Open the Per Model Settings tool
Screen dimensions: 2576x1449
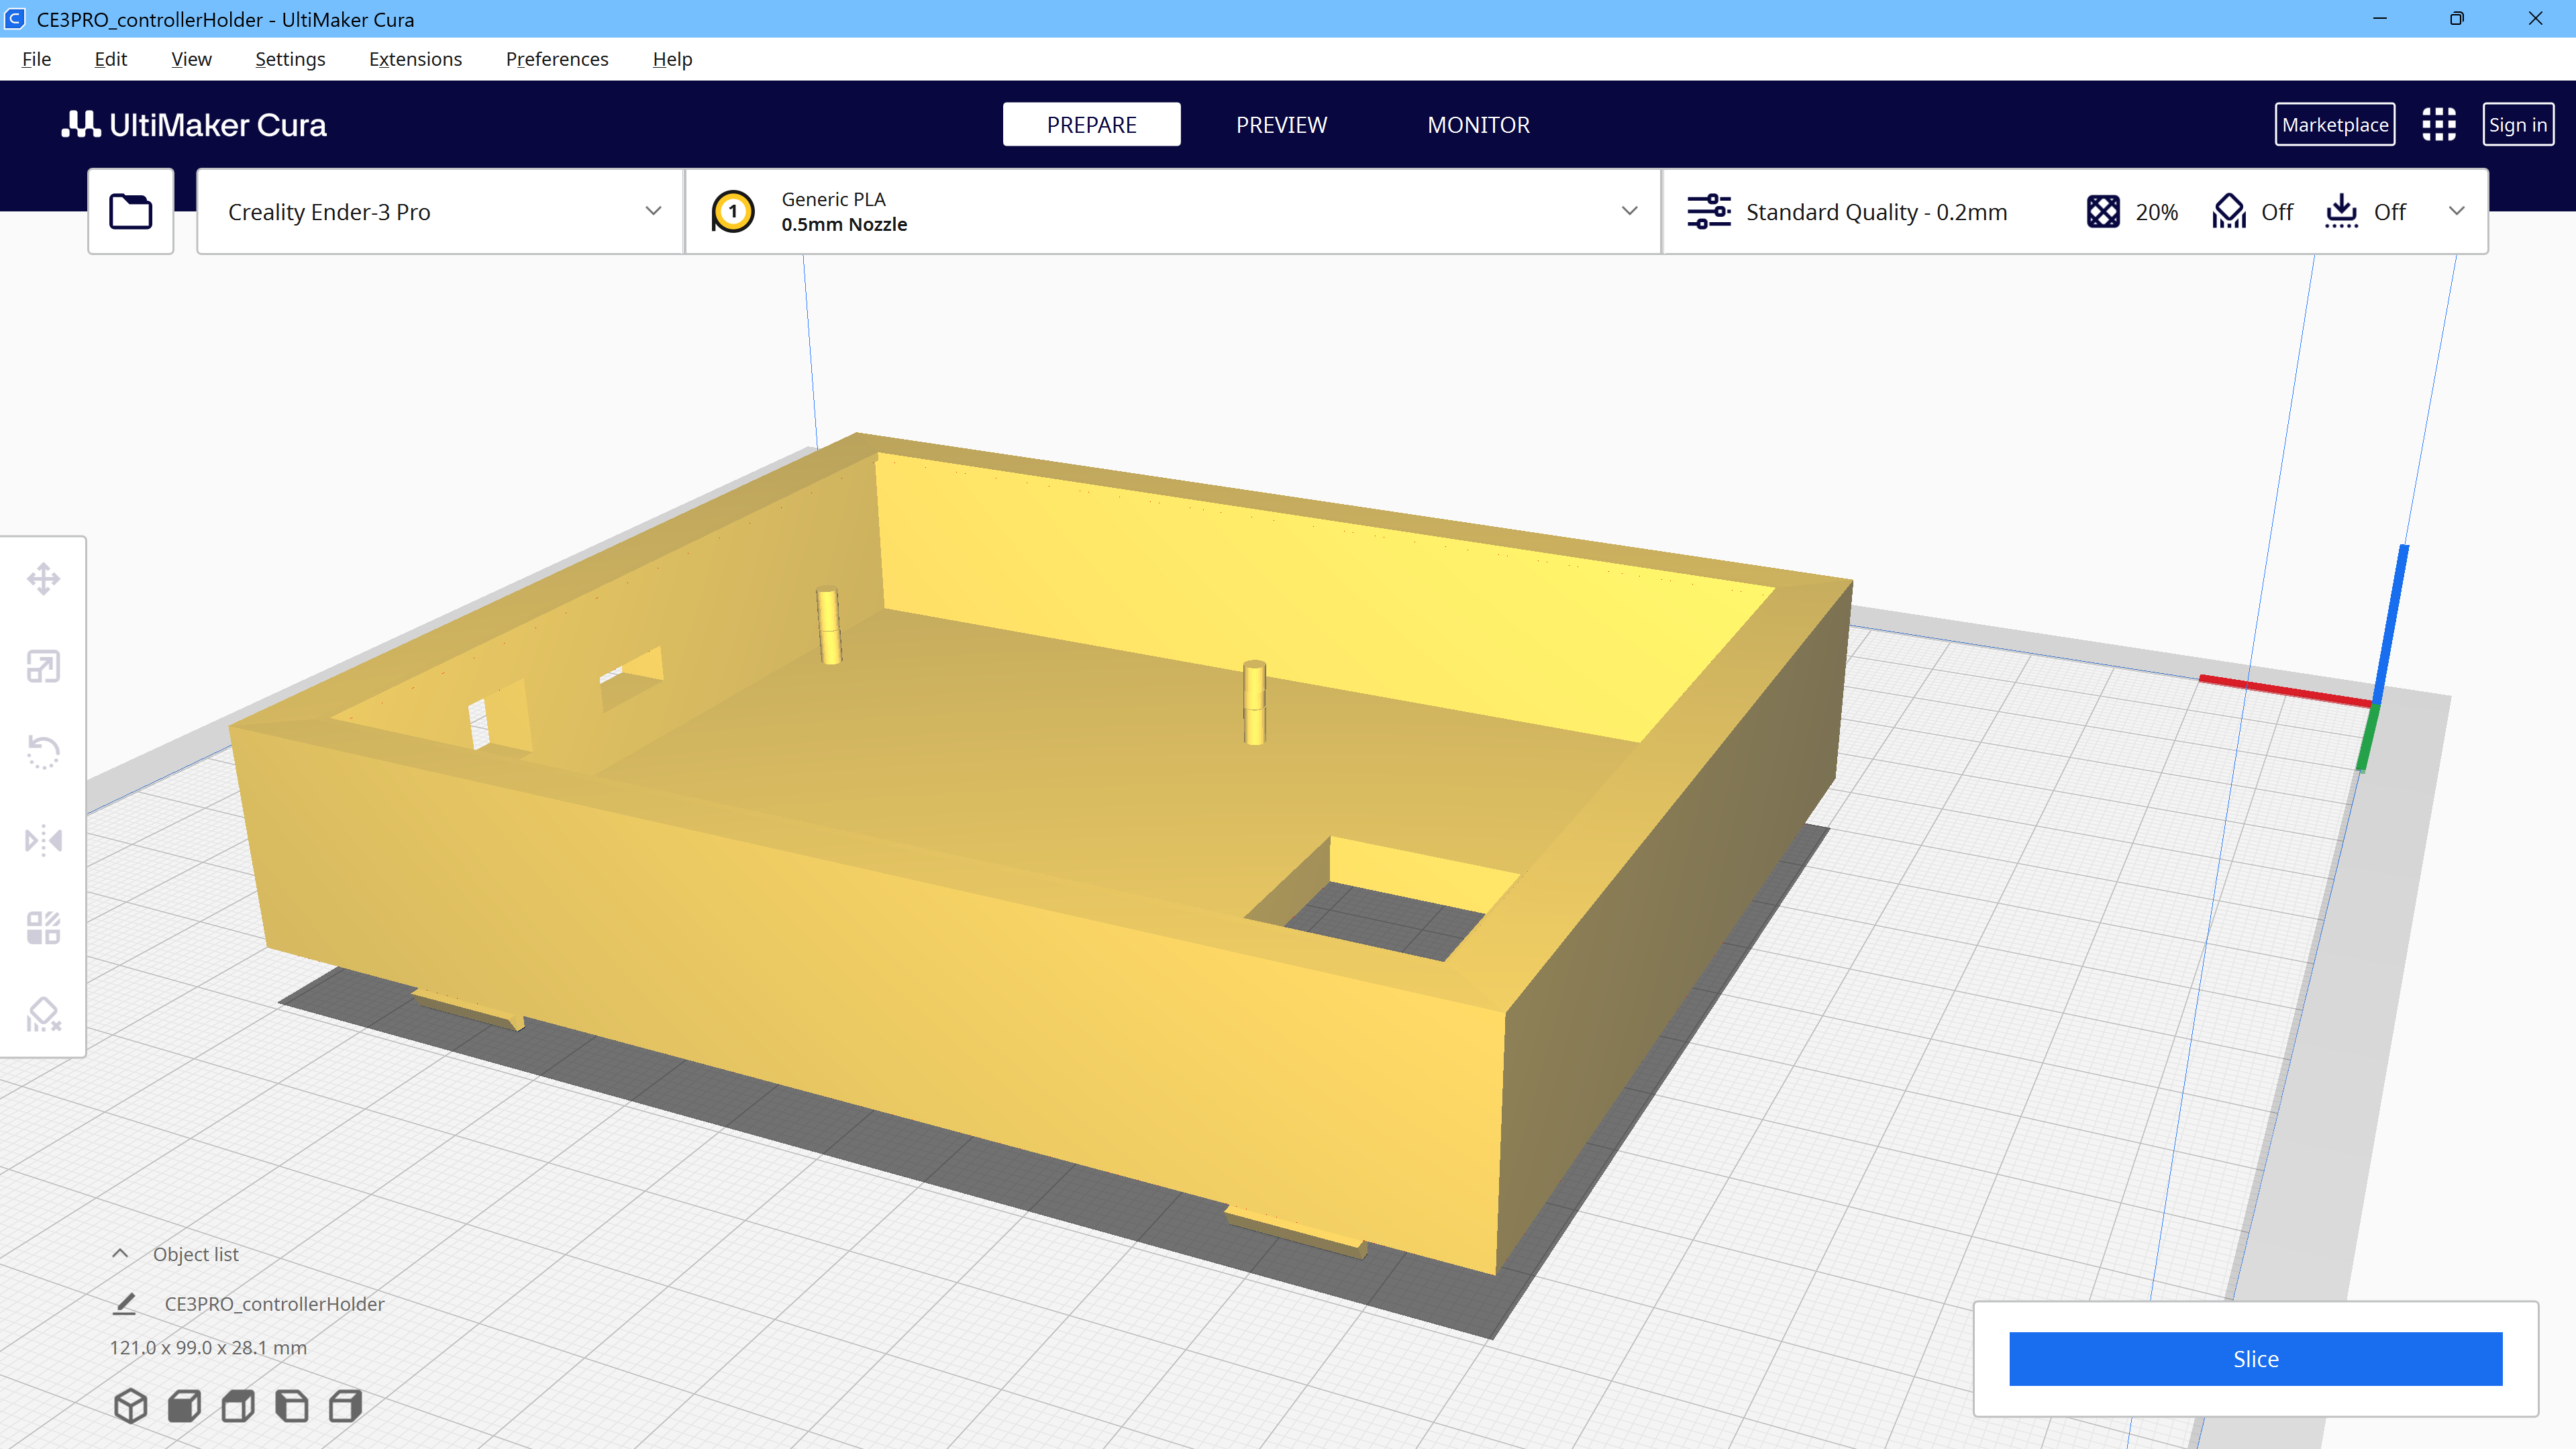click(x=43, y=928)
